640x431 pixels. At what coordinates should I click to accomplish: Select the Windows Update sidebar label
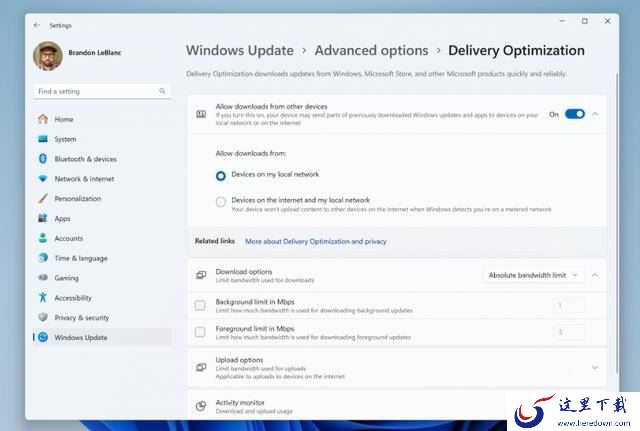pos(81,338)
